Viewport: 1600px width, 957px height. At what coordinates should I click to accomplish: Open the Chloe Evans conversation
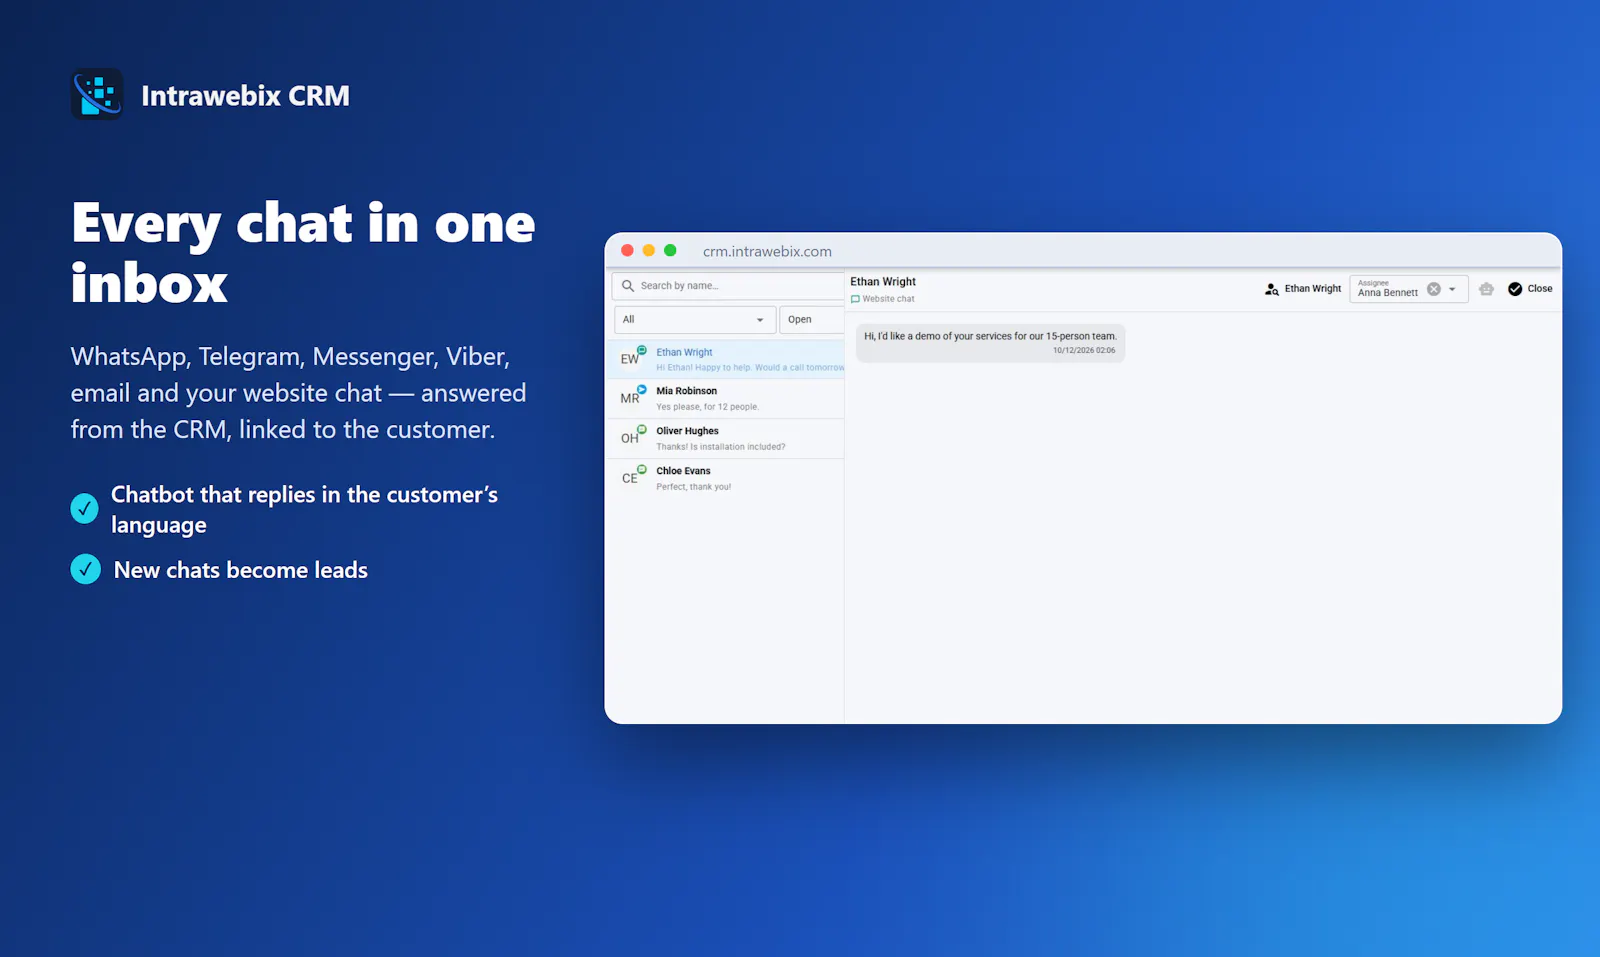coord(725,478)
